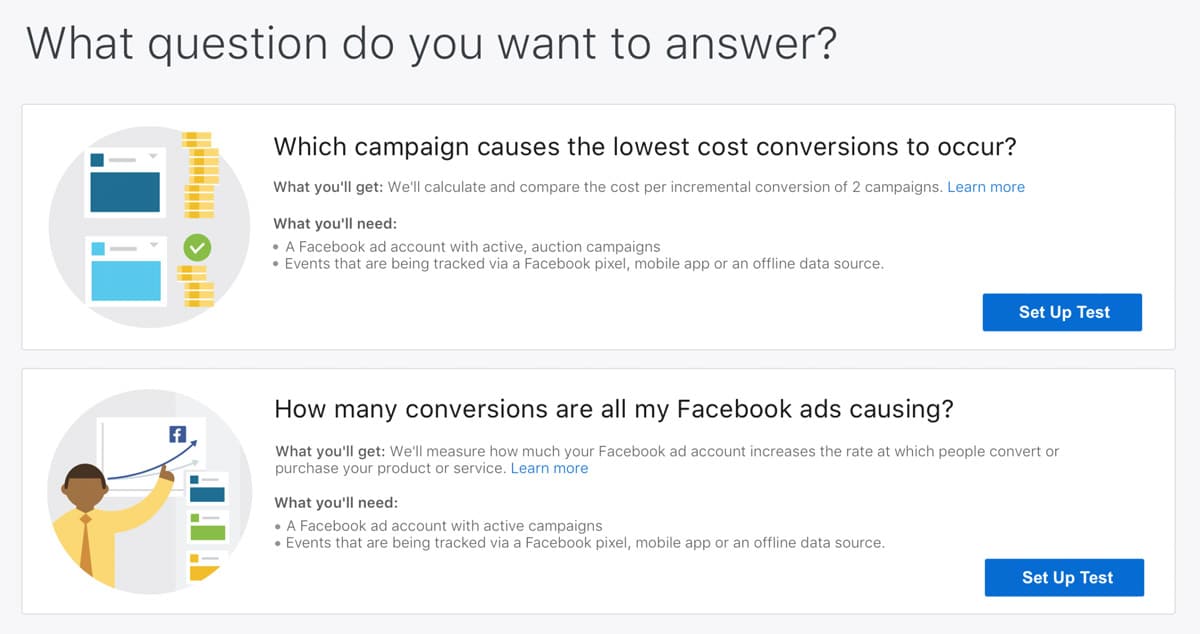The height and width of the screenshot is (634, 1200).
Task: Click the 'What question do you want to answer?' title
Action: 430,45
